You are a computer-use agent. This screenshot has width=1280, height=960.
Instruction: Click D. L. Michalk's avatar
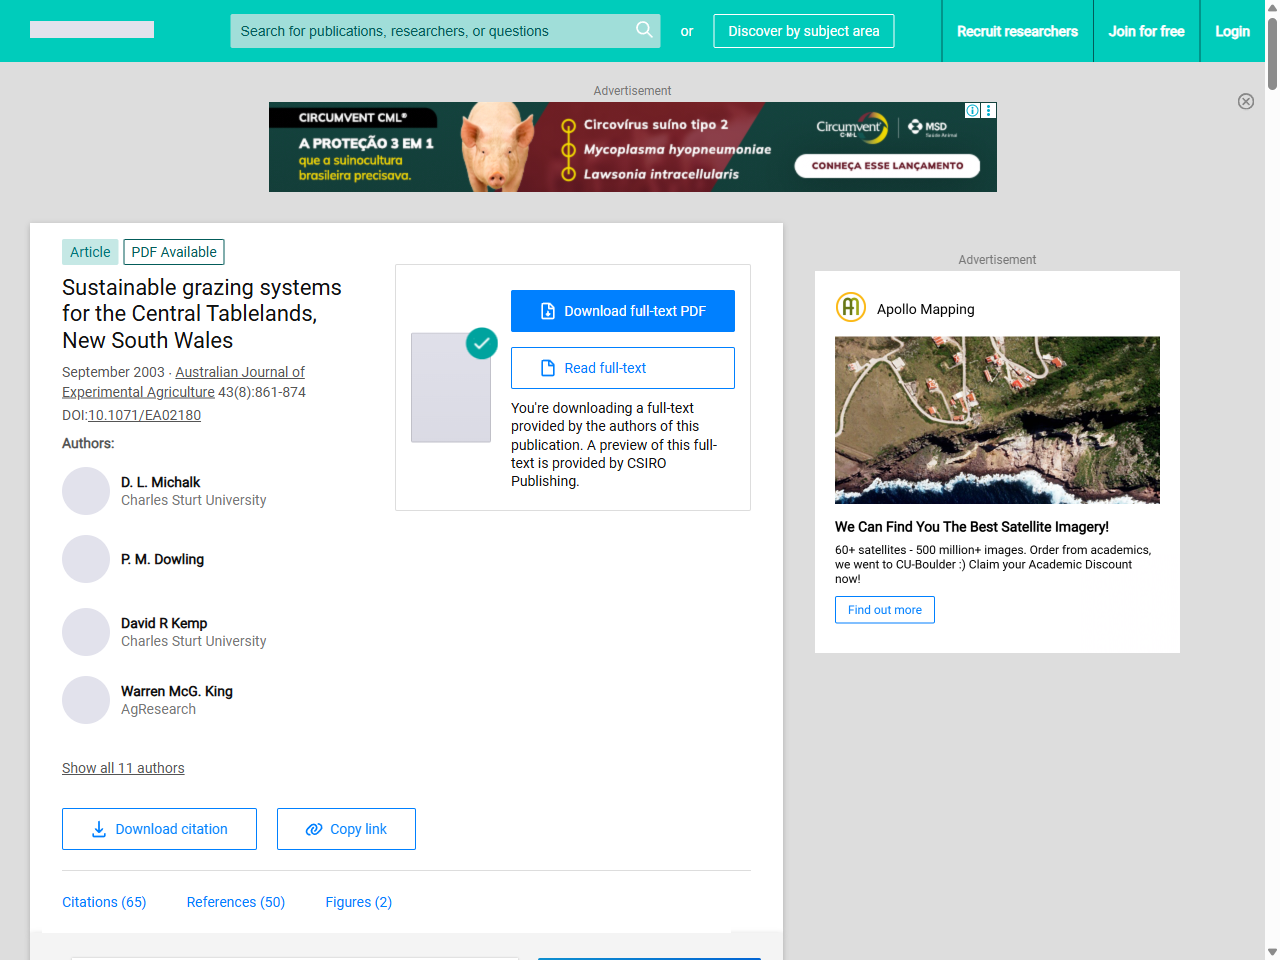(86, 491)
